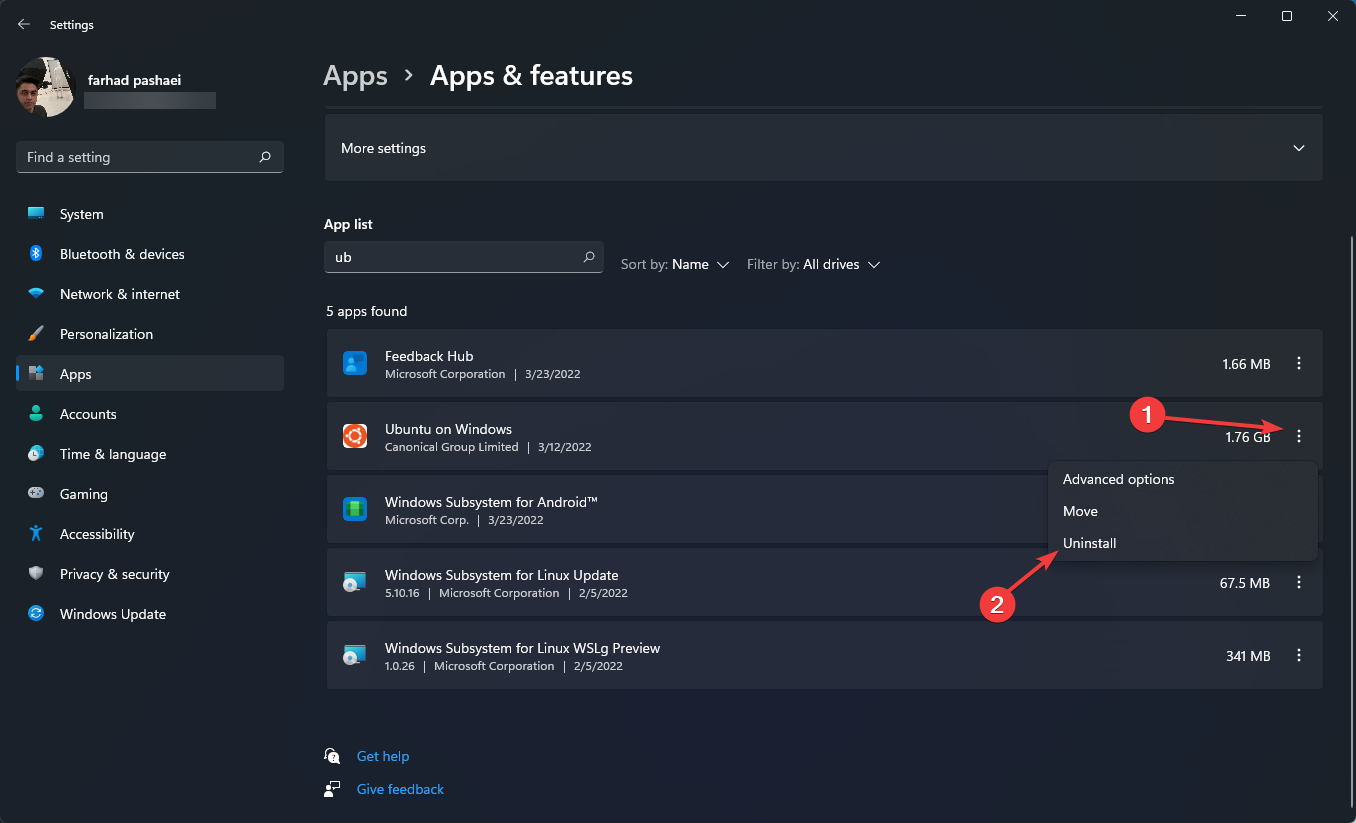Open the Ubuntu on Windows app icon
The image size is (1356, 823).
355,436
